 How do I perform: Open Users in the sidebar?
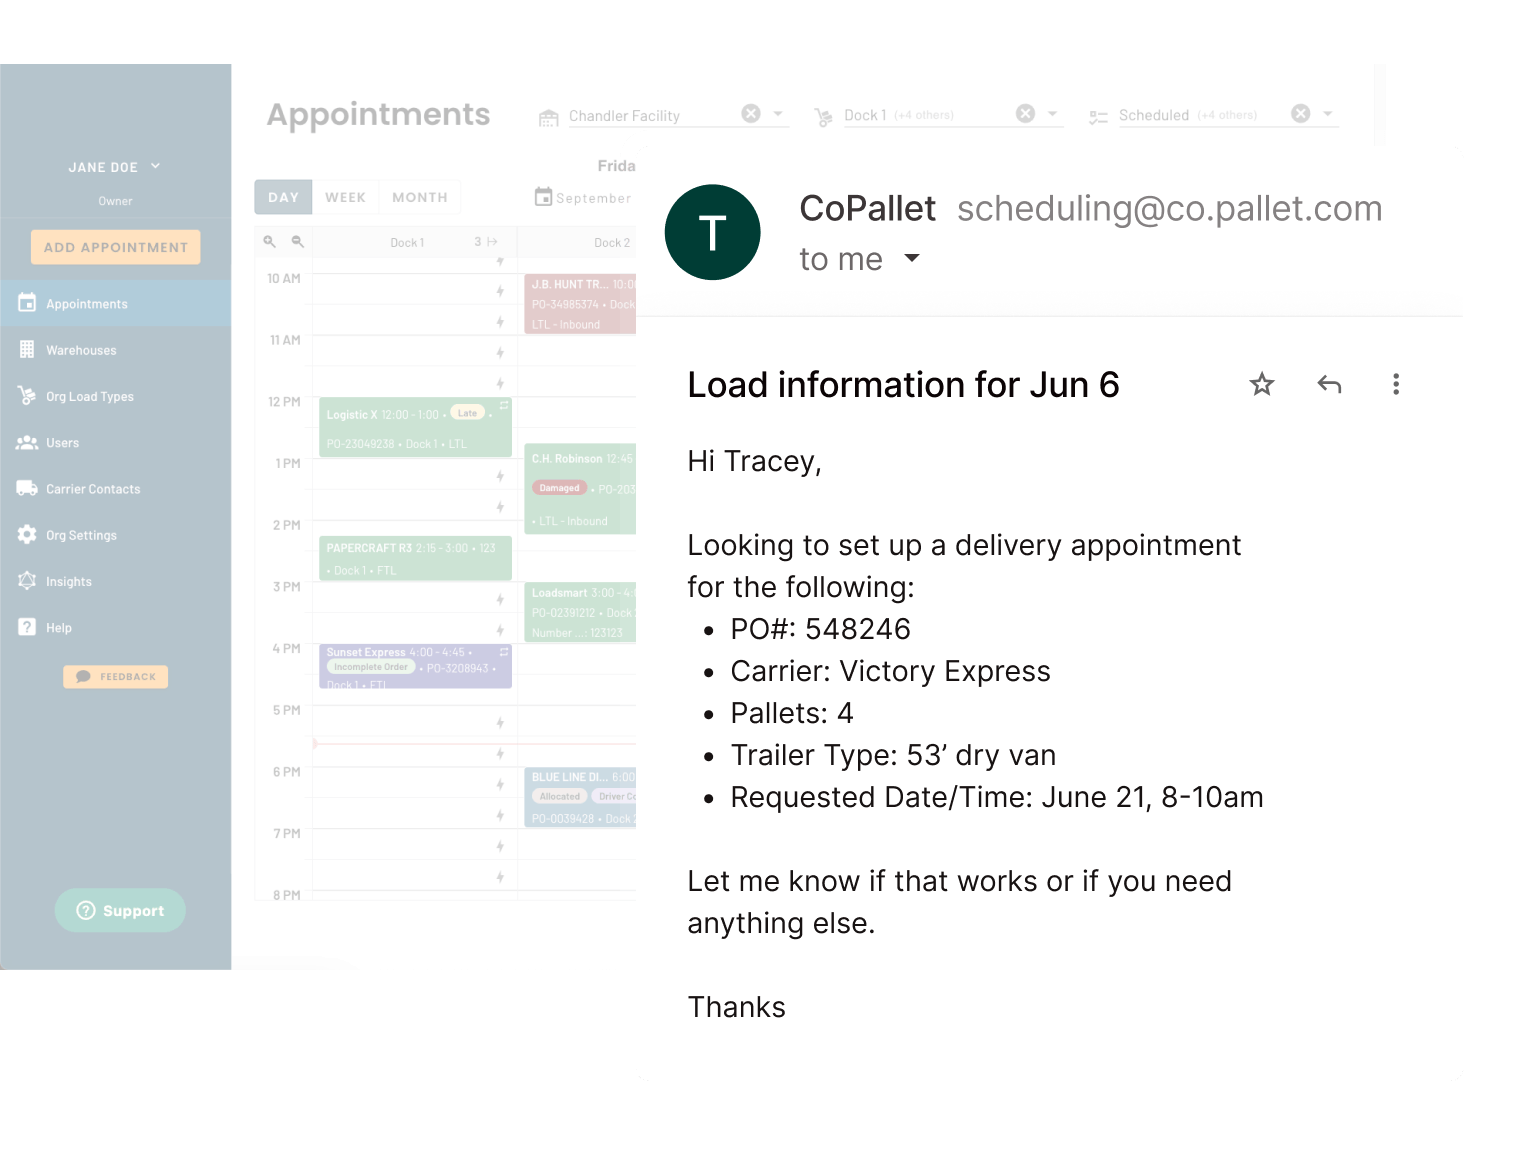coord(116,442)
